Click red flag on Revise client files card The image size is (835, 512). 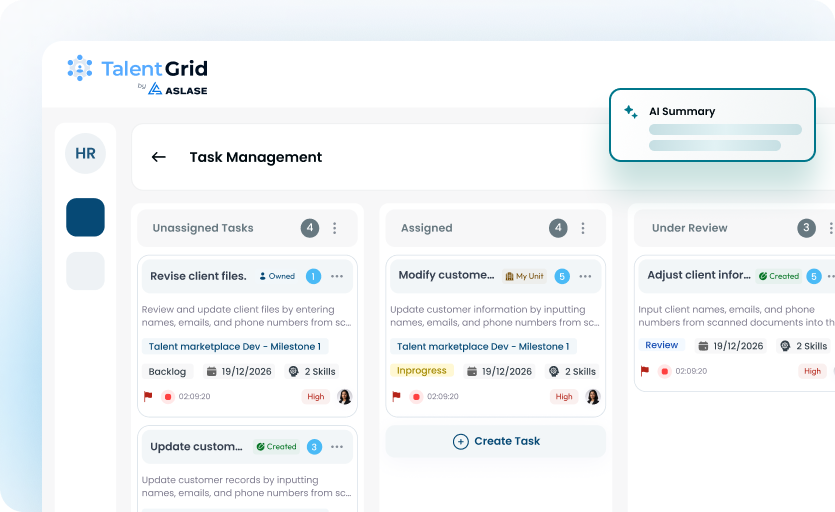pyautogui.click(x=148, y=396)
